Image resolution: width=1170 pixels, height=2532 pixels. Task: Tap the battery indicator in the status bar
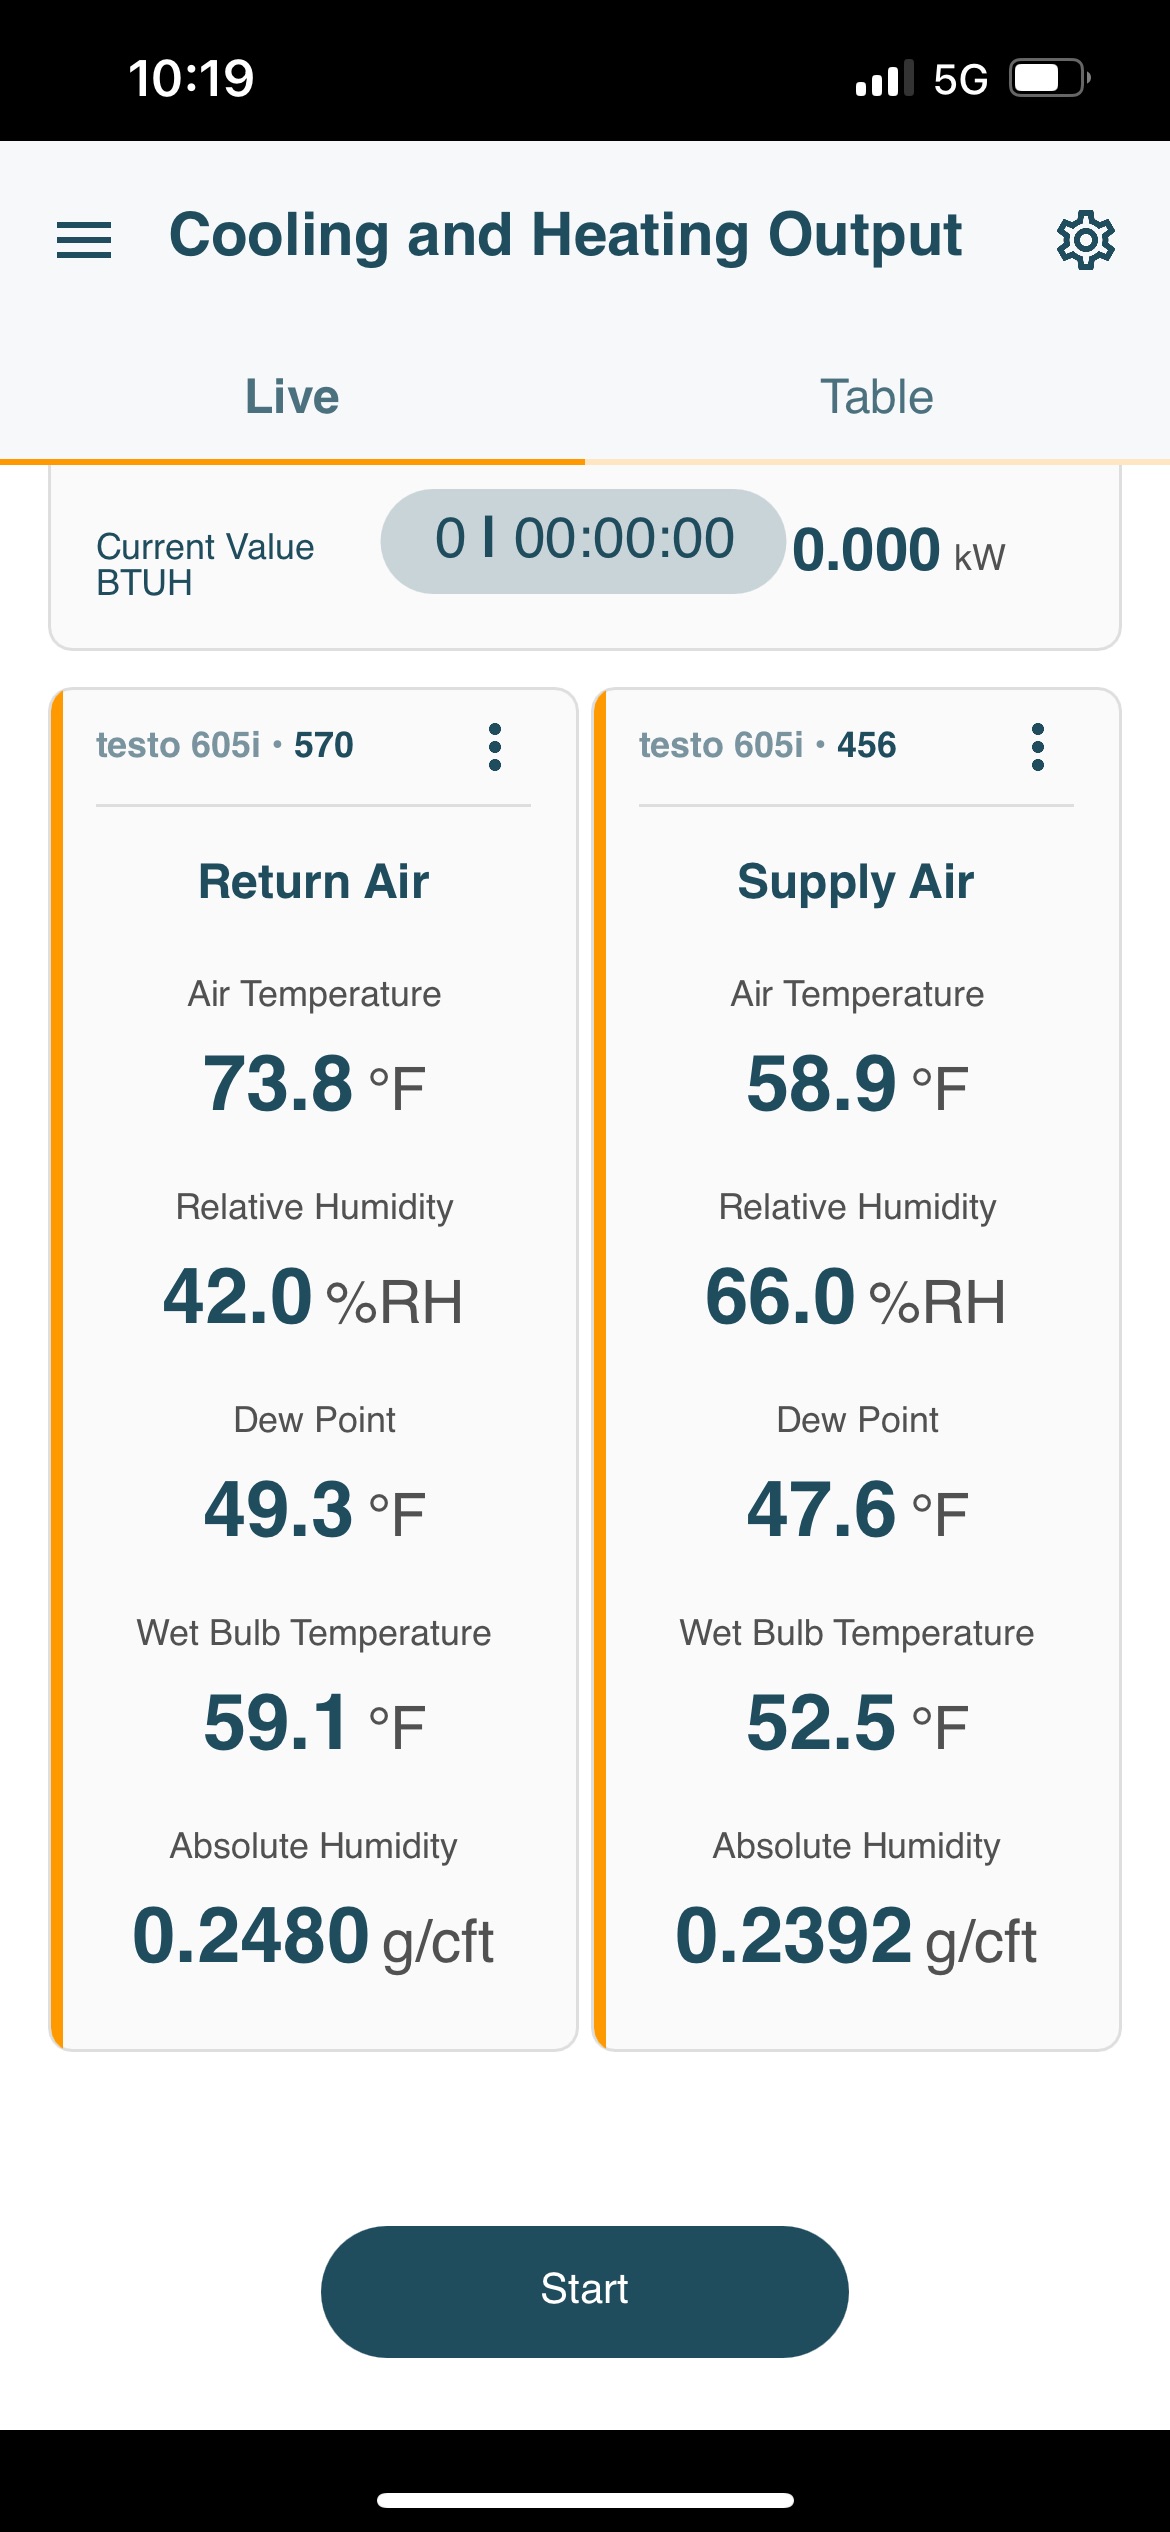(x=1049, y=78)
